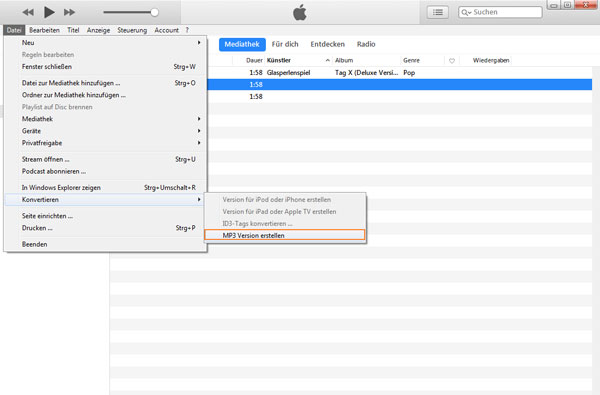The width and height of the screenshot is (600, 395).
Task: Open the Steuerung menu
Action: (132, 30)
